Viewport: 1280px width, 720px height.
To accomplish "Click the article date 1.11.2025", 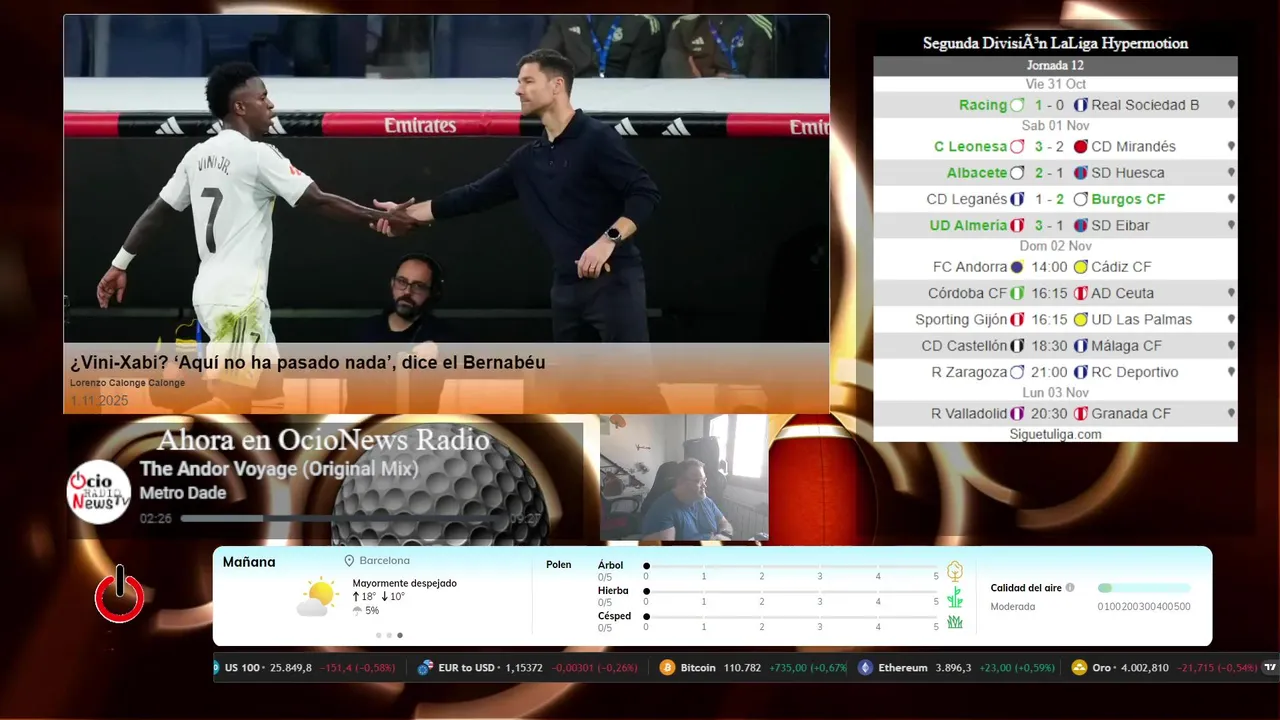I will (x=99, y=400).
